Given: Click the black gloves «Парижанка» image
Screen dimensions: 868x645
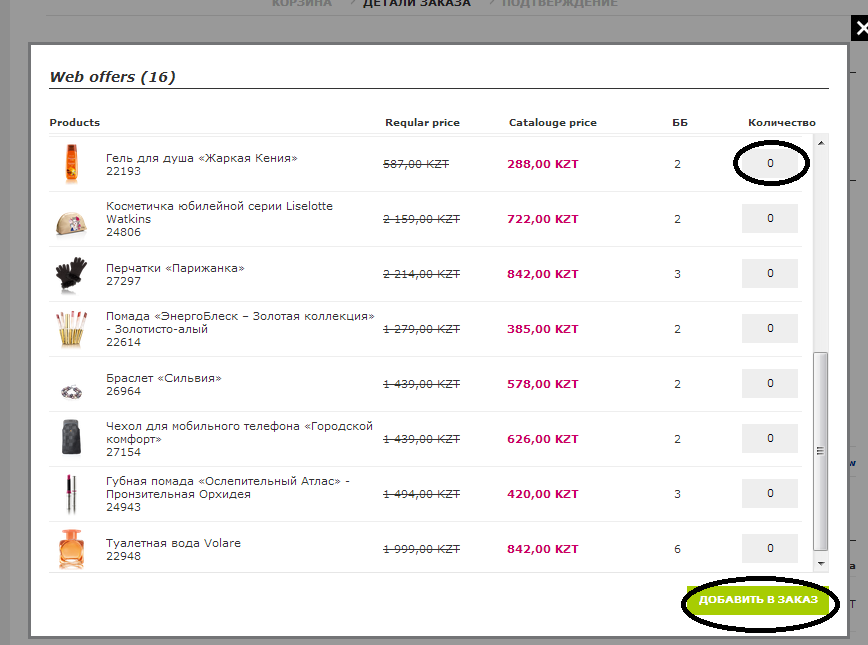Looking at the screenshot, I should (x=71, y=275).
